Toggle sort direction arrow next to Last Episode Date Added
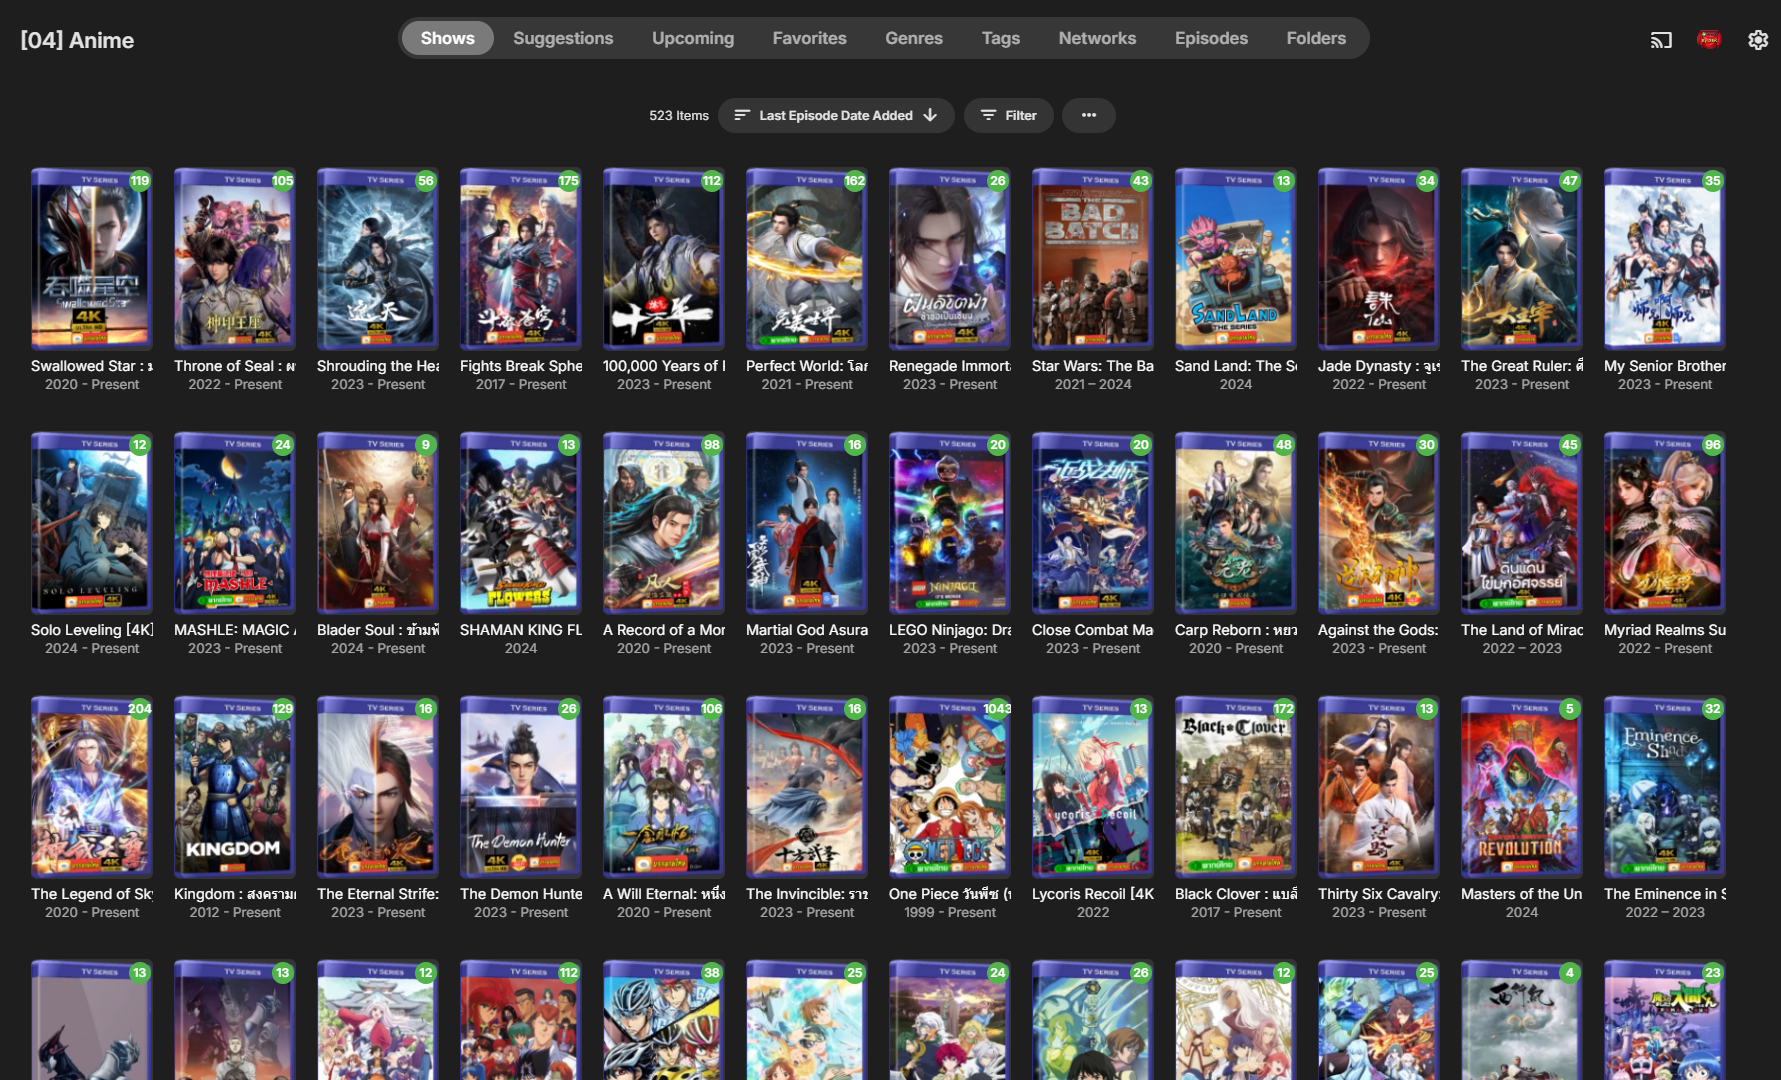The width and height of the screenshot is (1781, 1080). click(931, 115)
